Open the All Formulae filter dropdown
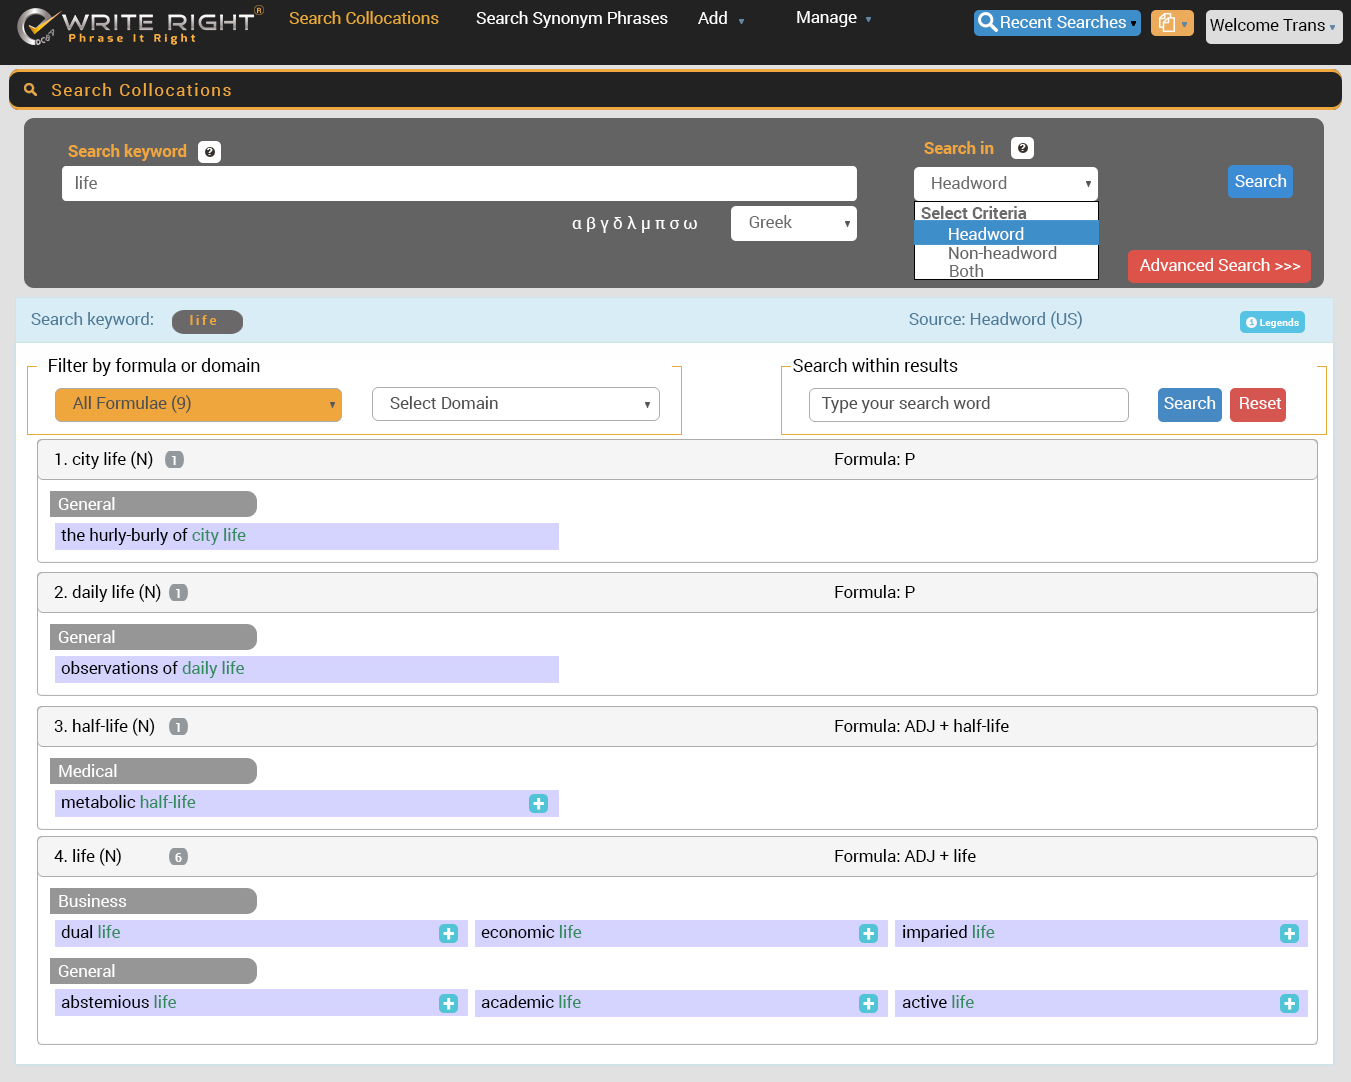This screenshot has height=1082, width=1351. pyautogui.click(x=198, y=404)
